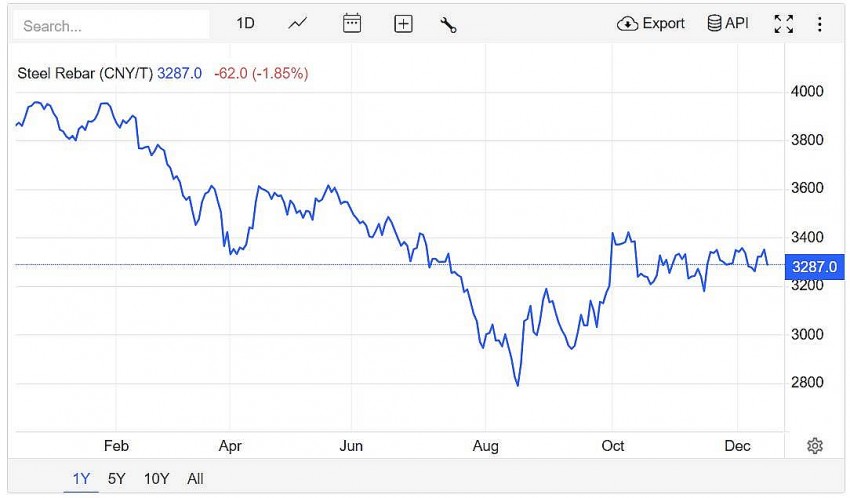This screenshot has height=498, width=850.
Task: Switch to the 5Y time range
Action: [x=117, y=479]
